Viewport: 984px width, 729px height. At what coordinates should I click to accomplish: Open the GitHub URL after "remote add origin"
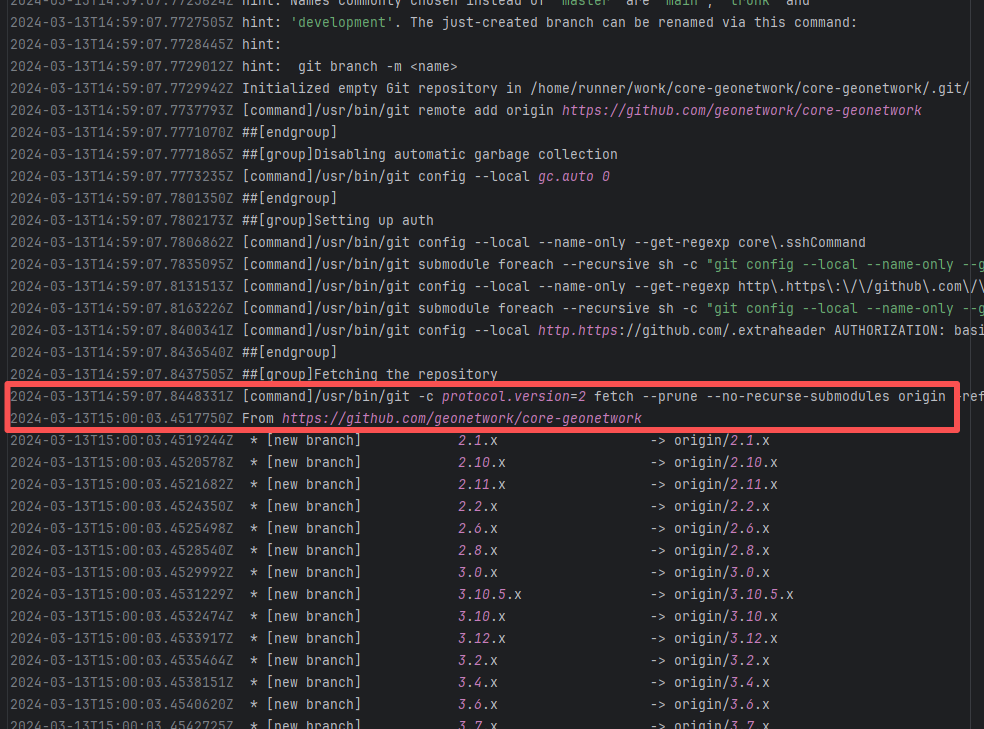coord(741,110)
